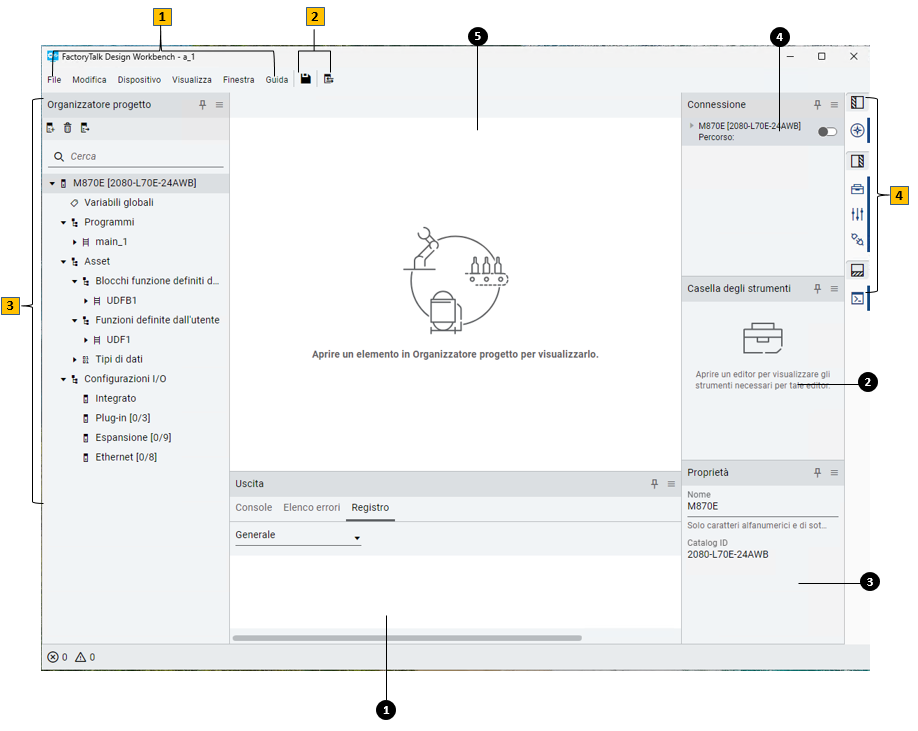Collapse the Asset tree node
Screen dimensions: 918x731
click(63, 261)
